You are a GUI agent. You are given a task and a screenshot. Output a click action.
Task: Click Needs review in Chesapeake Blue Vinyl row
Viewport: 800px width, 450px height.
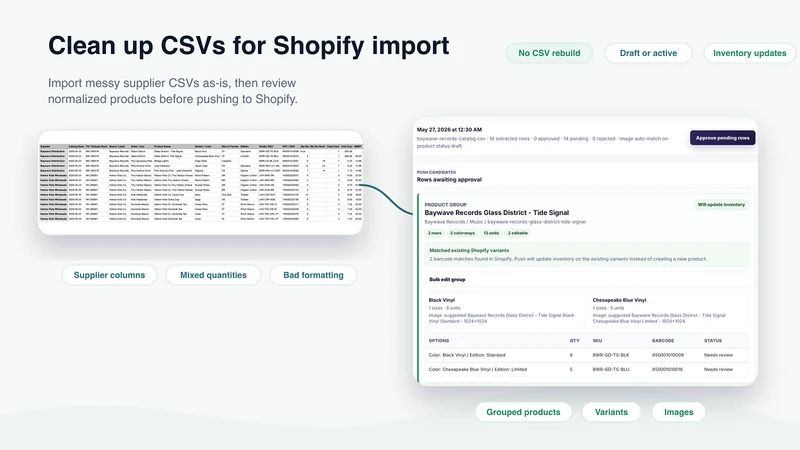pyautogui.click(x=718, y=369)
